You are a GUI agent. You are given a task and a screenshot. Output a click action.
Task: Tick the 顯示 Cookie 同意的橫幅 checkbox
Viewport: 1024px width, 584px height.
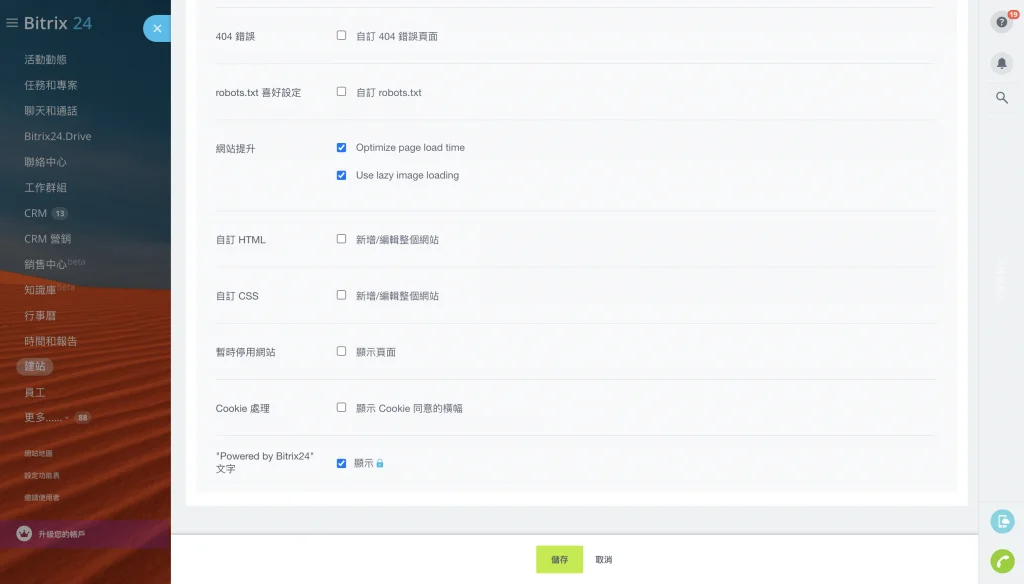(341, 407)
